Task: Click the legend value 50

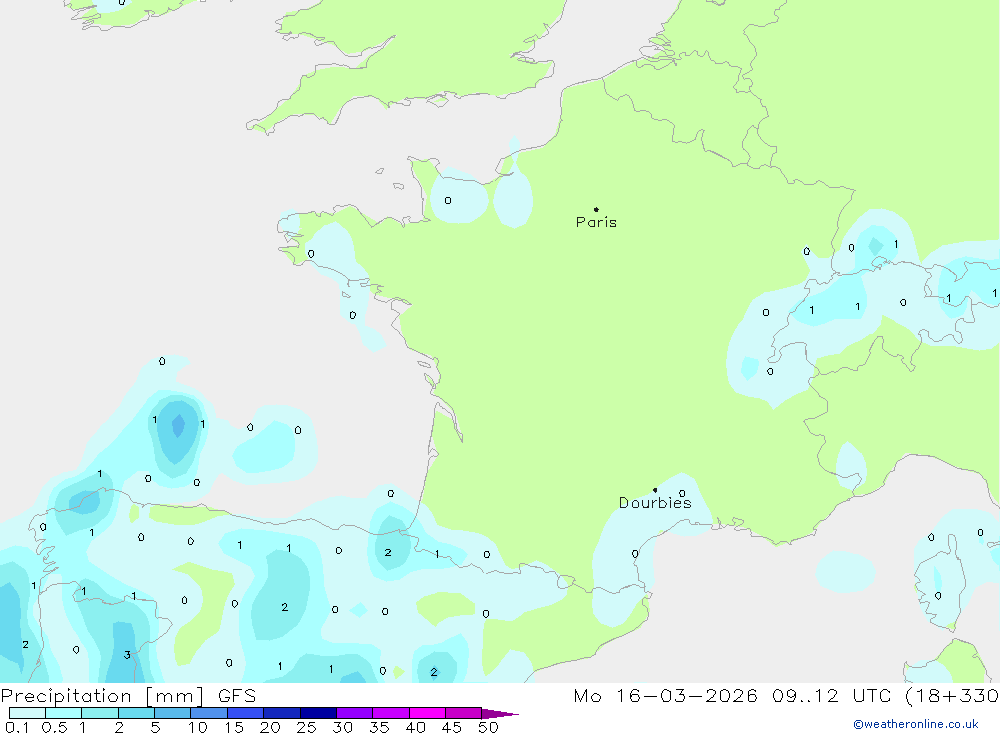Action: tap(488, 727)
